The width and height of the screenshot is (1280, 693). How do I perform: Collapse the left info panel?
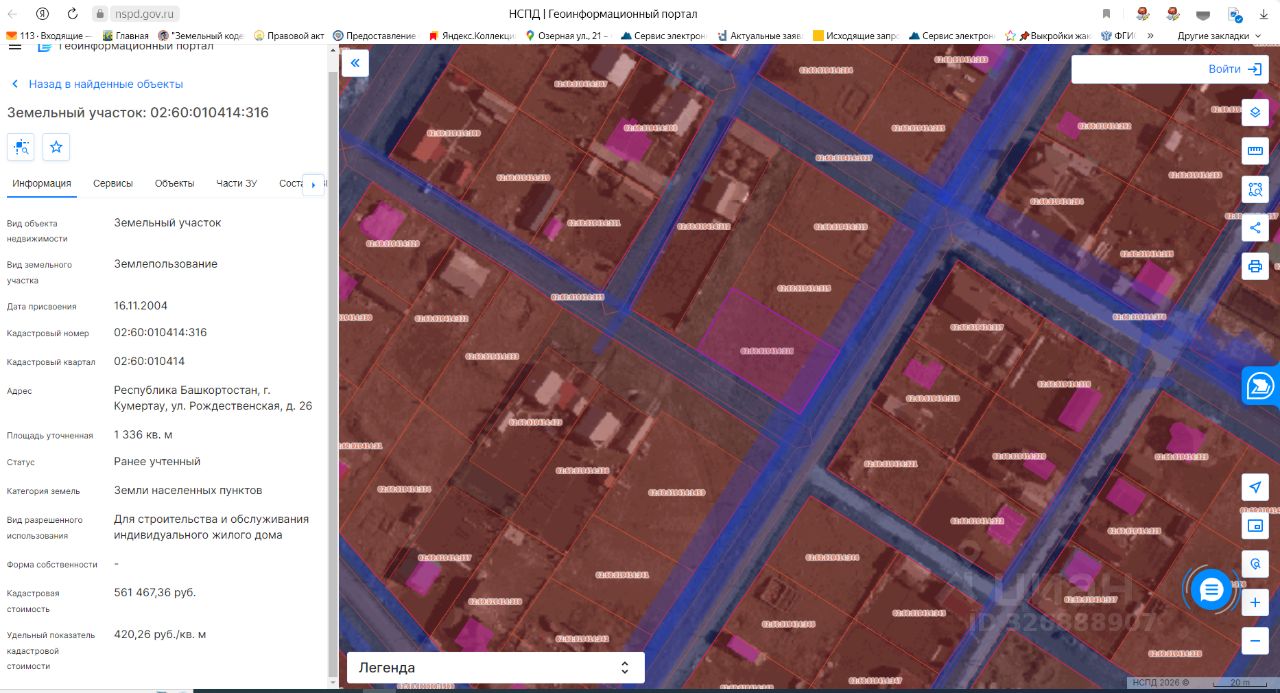tap(355, 64)
